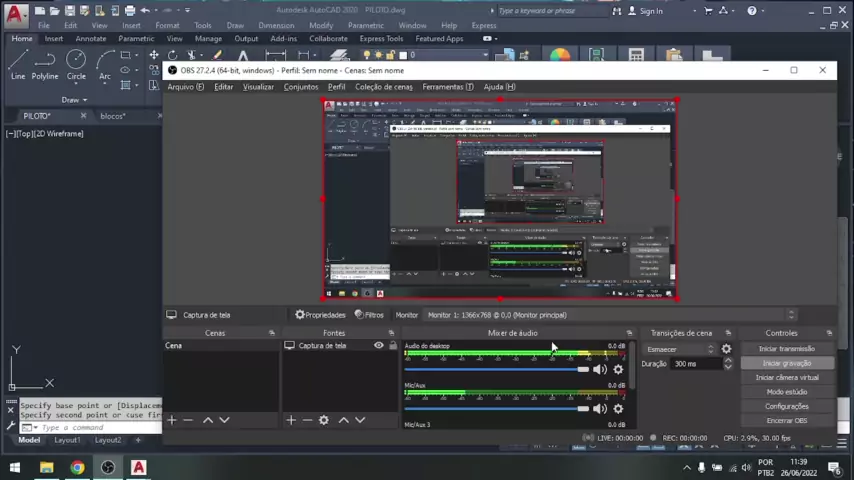The width and height of the screenshot is (854, 480).
Task: Click the Configurações button
Action: tap(786, 406)
